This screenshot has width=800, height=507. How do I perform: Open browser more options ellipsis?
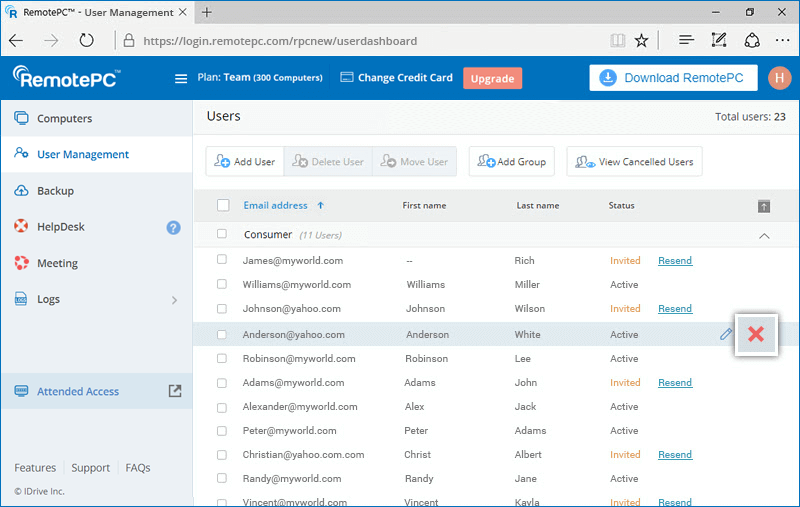(x=782, y=40)
